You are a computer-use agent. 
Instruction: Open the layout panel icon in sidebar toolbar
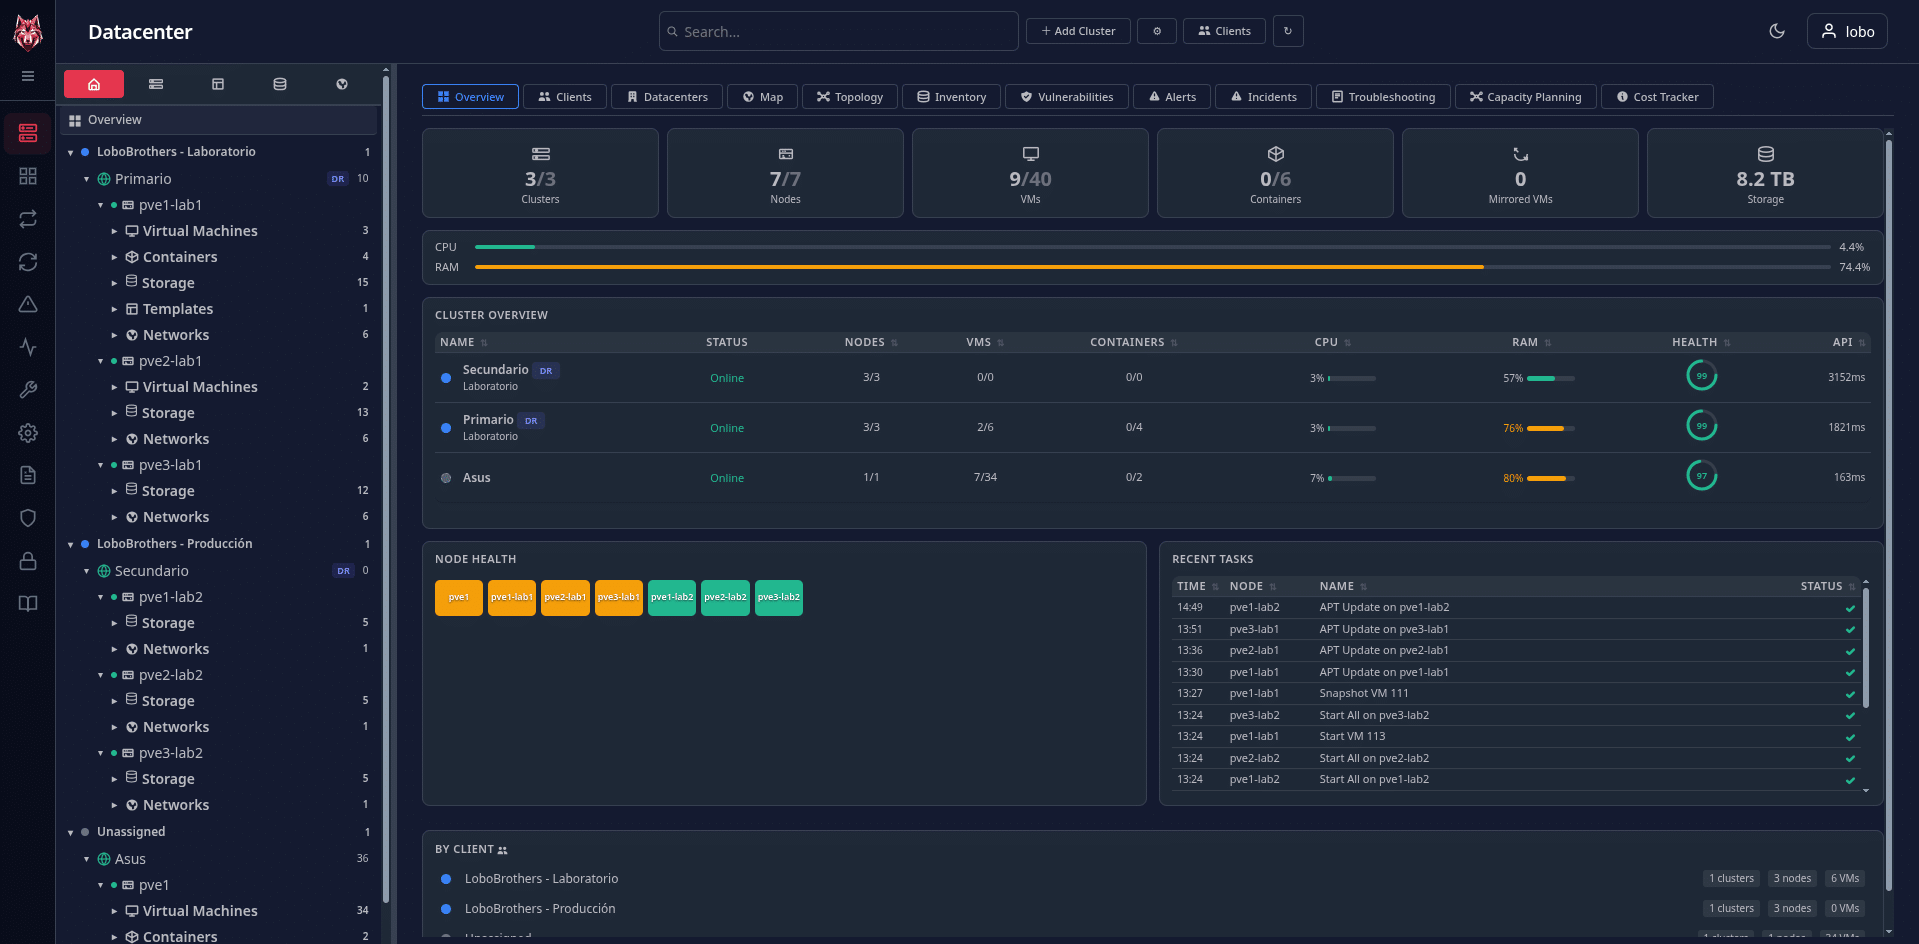218,84
